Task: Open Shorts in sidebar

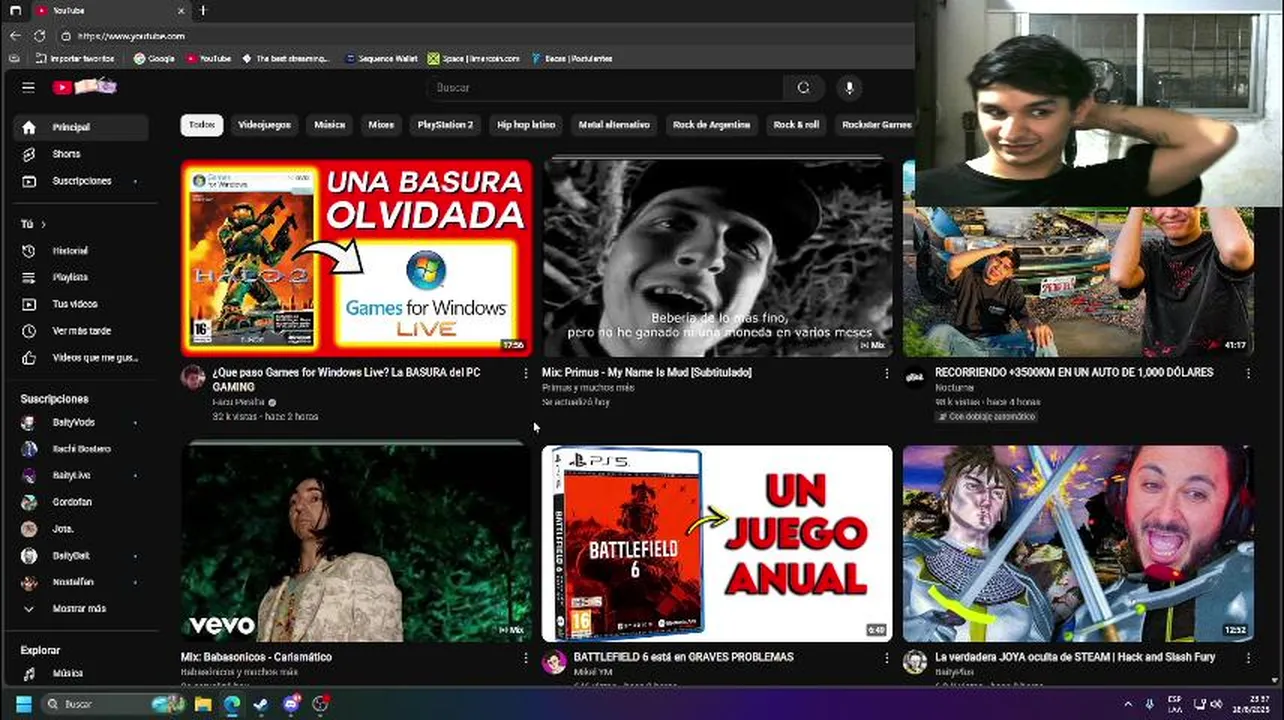Action: pos(80,154)
